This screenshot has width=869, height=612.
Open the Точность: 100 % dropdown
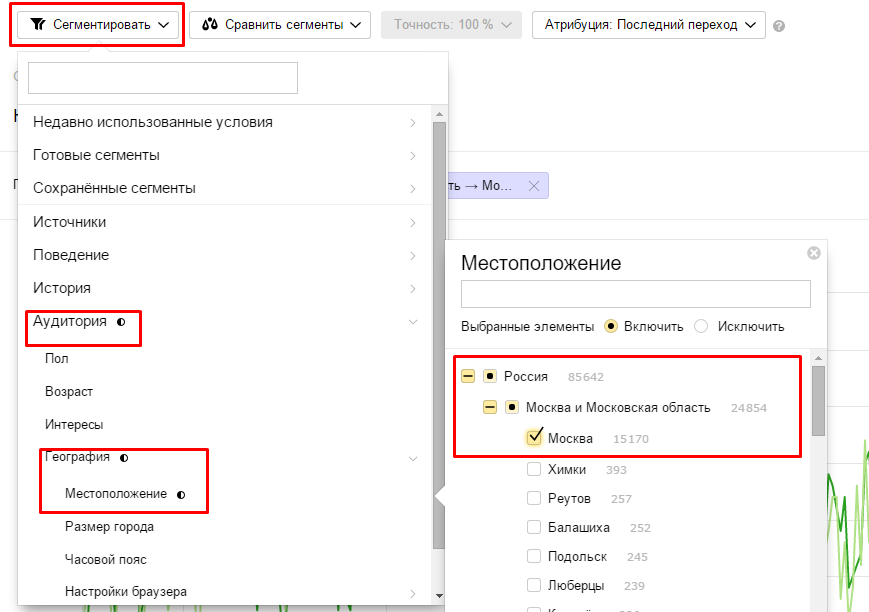click(x=451, y=25)
